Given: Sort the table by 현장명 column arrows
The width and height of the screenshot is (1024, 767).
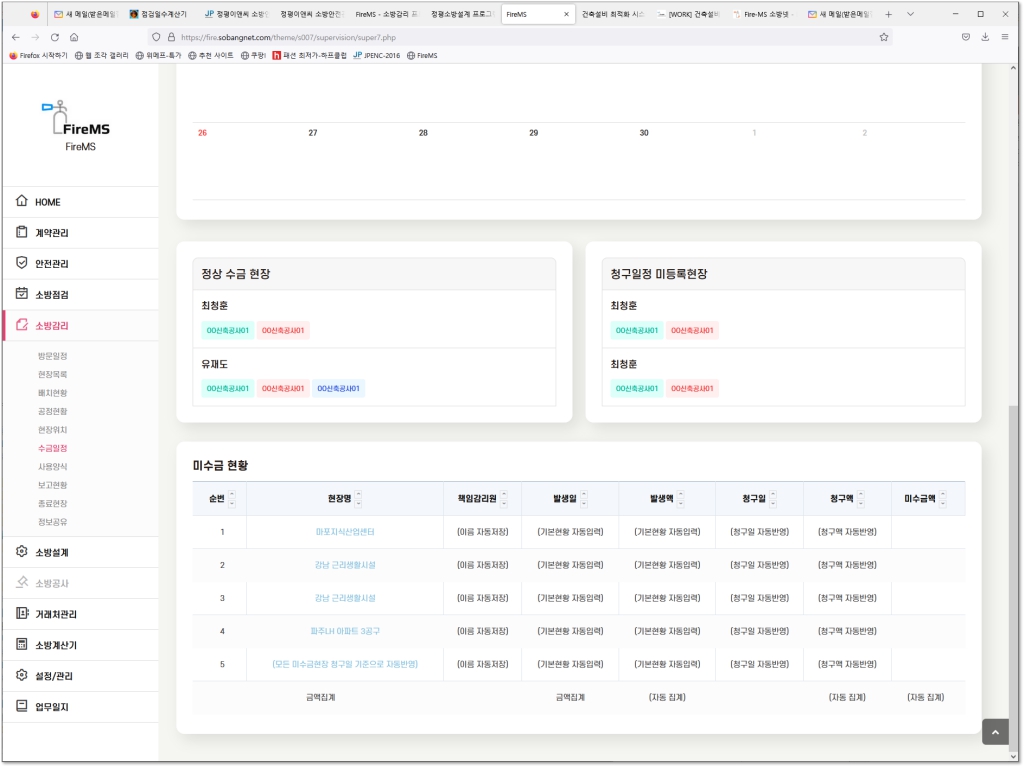Looking at the screenshot, I should point(359,498).
